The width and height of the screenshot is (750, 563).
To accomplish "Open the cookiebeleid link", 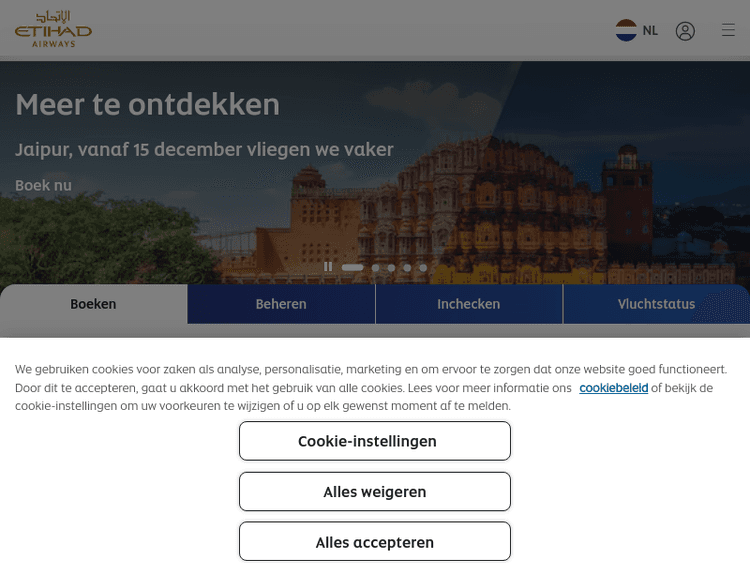I will pyautogui.click(x=613, y=388).
